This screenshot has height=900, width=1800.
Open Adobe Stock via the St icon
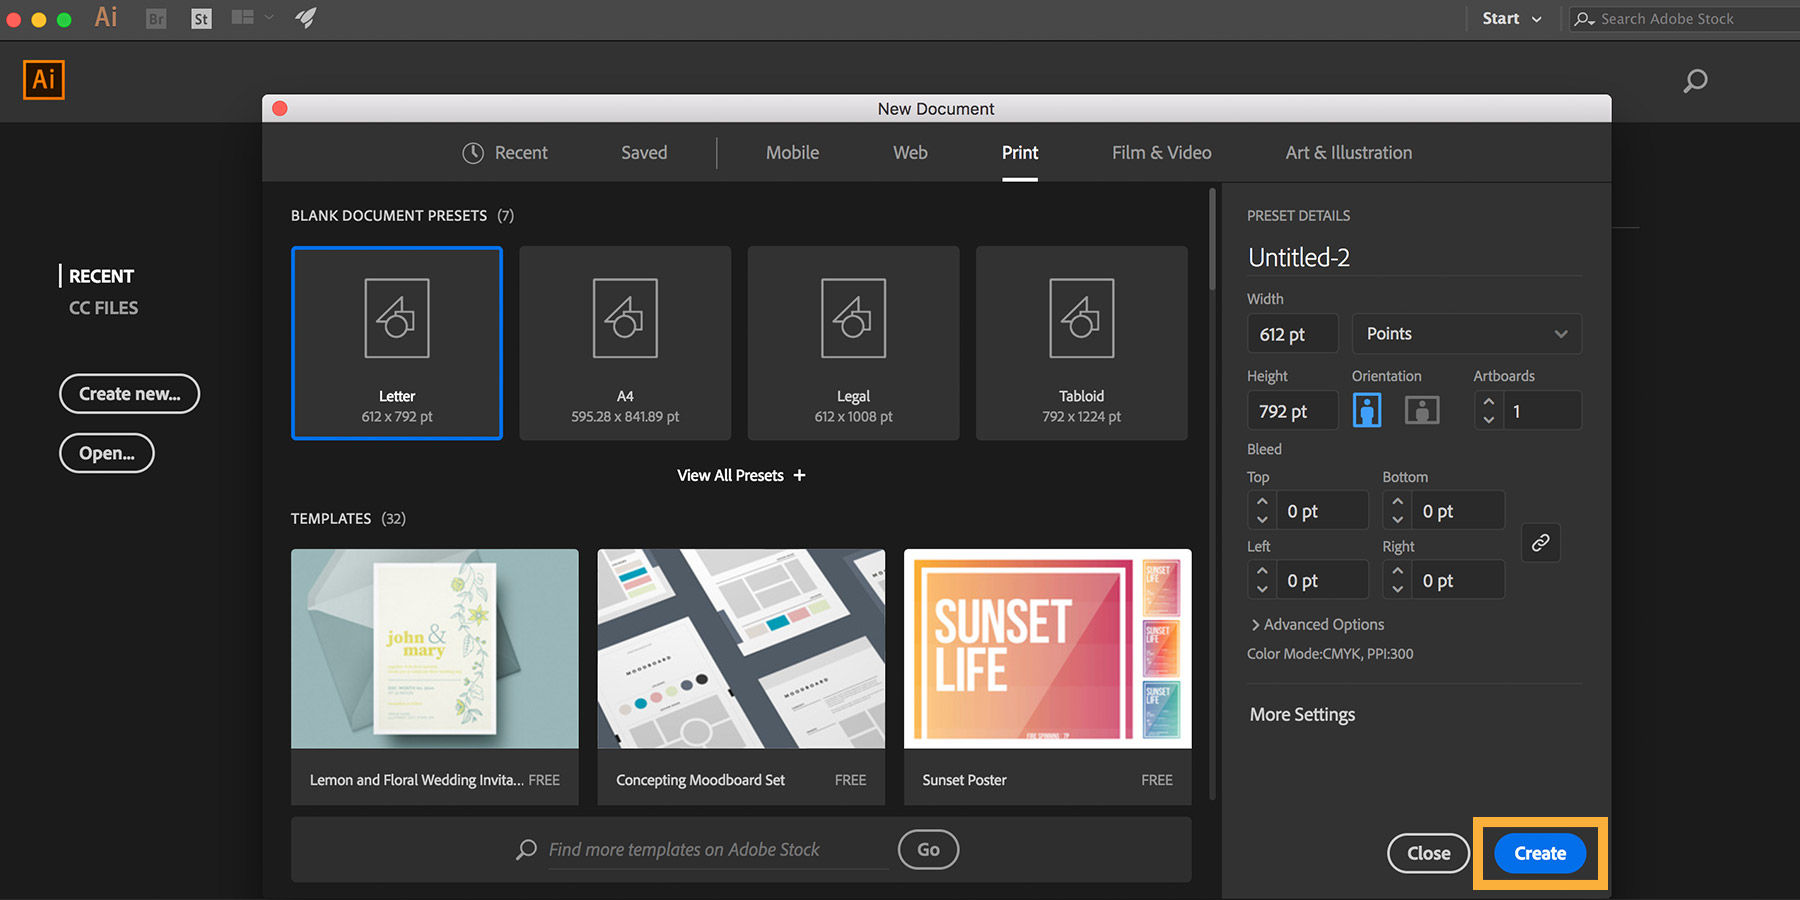point(200,18)
